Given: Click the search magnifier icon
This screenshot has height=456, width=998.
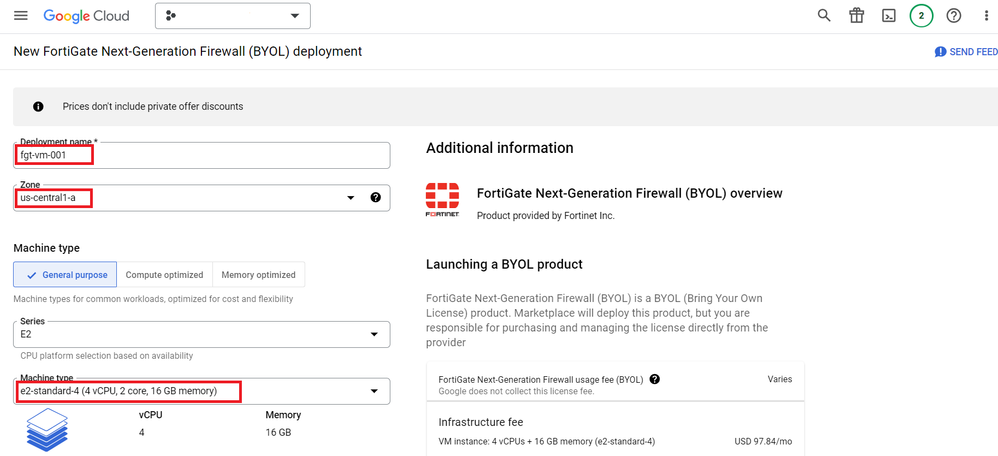Looking at the screenshot, I should 824,16.
